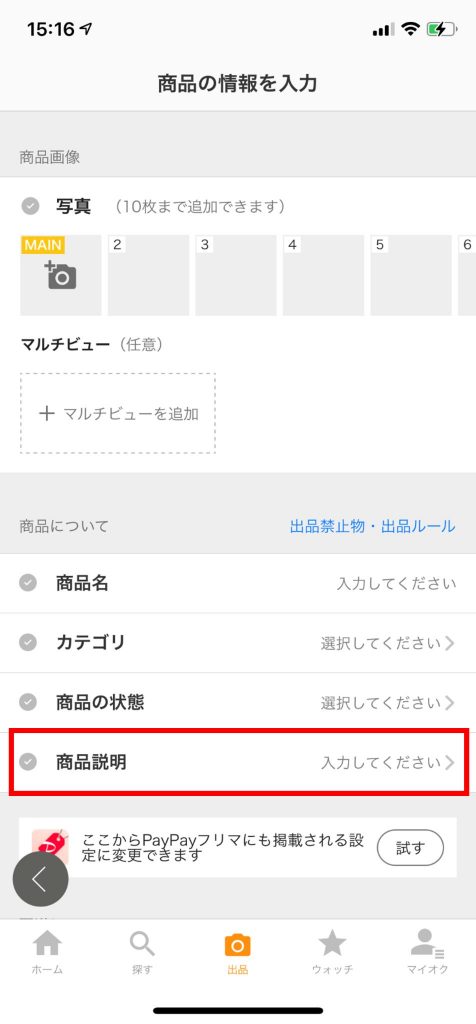Open the ウォッチ star icon

coord(332,944)
